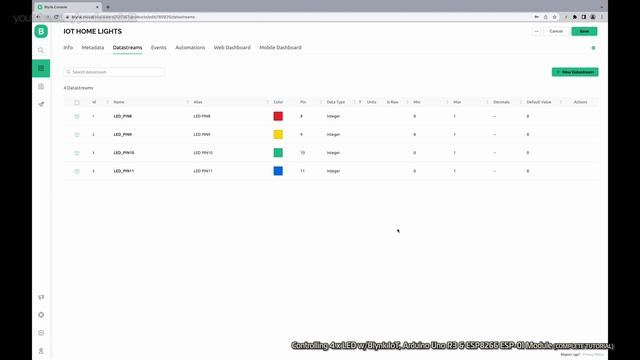Click the 'LED PIN11' alias cell

(x=203, y=171)
